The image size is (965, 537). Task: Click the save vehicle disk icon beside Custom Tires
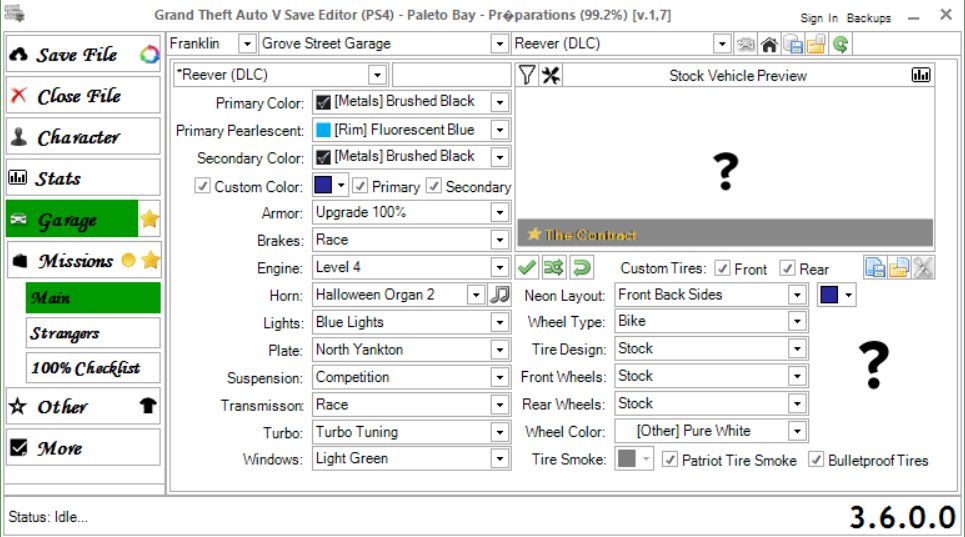tap(875, 268)
